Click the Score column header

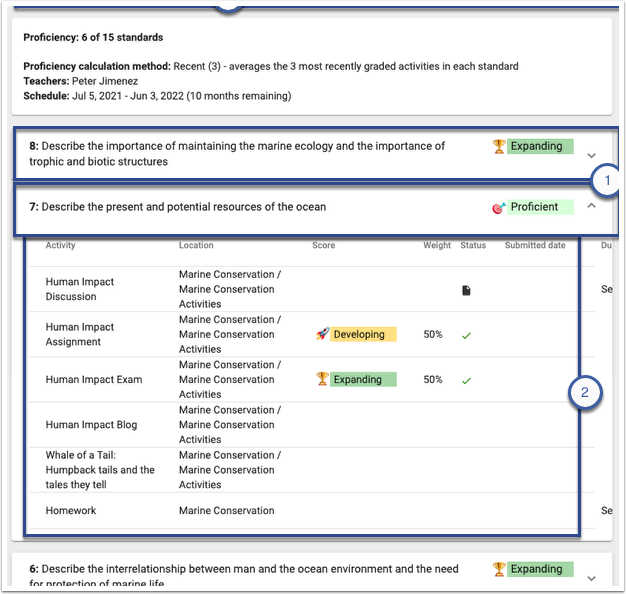point(323,245)
